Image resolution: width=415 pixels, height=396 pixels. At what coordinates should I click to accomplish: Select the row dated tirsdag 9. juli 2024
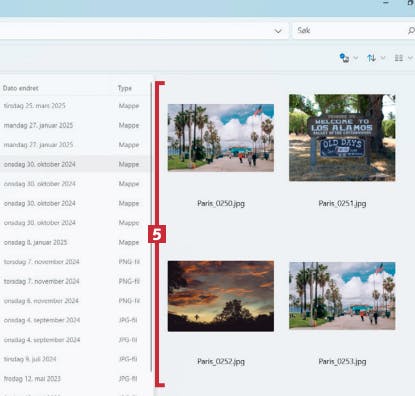(x=75, y=359)
